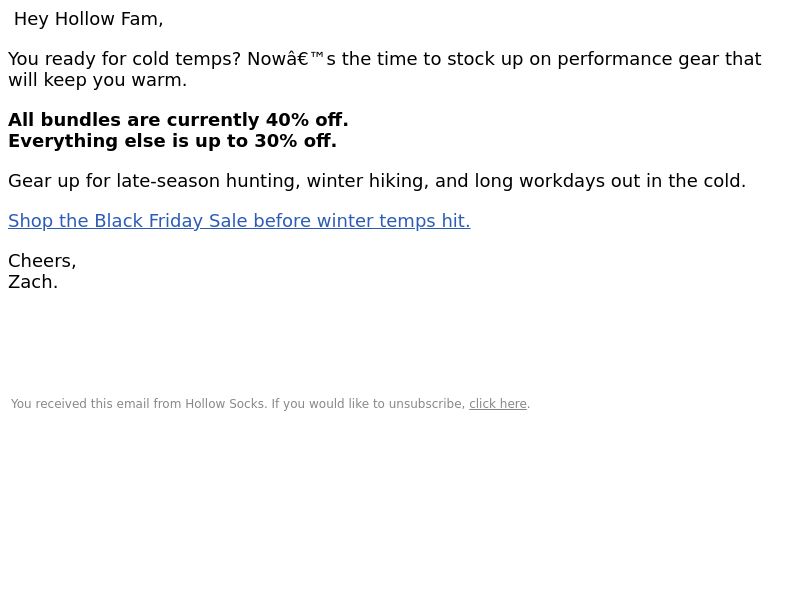Click the 'Zach.' signature name
Screen dimensions: 800x600
[x=33, y=282]
